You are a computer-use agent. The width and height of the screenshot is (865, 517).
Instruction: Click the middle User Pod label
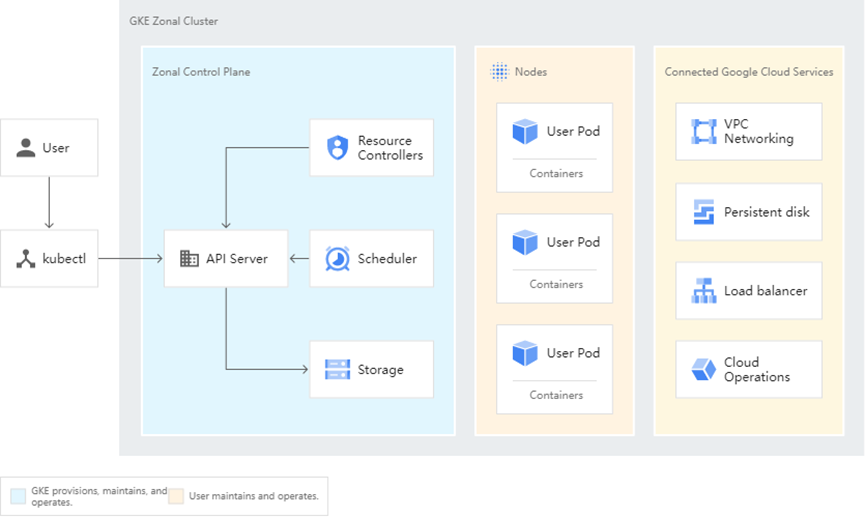click(573, 242)
